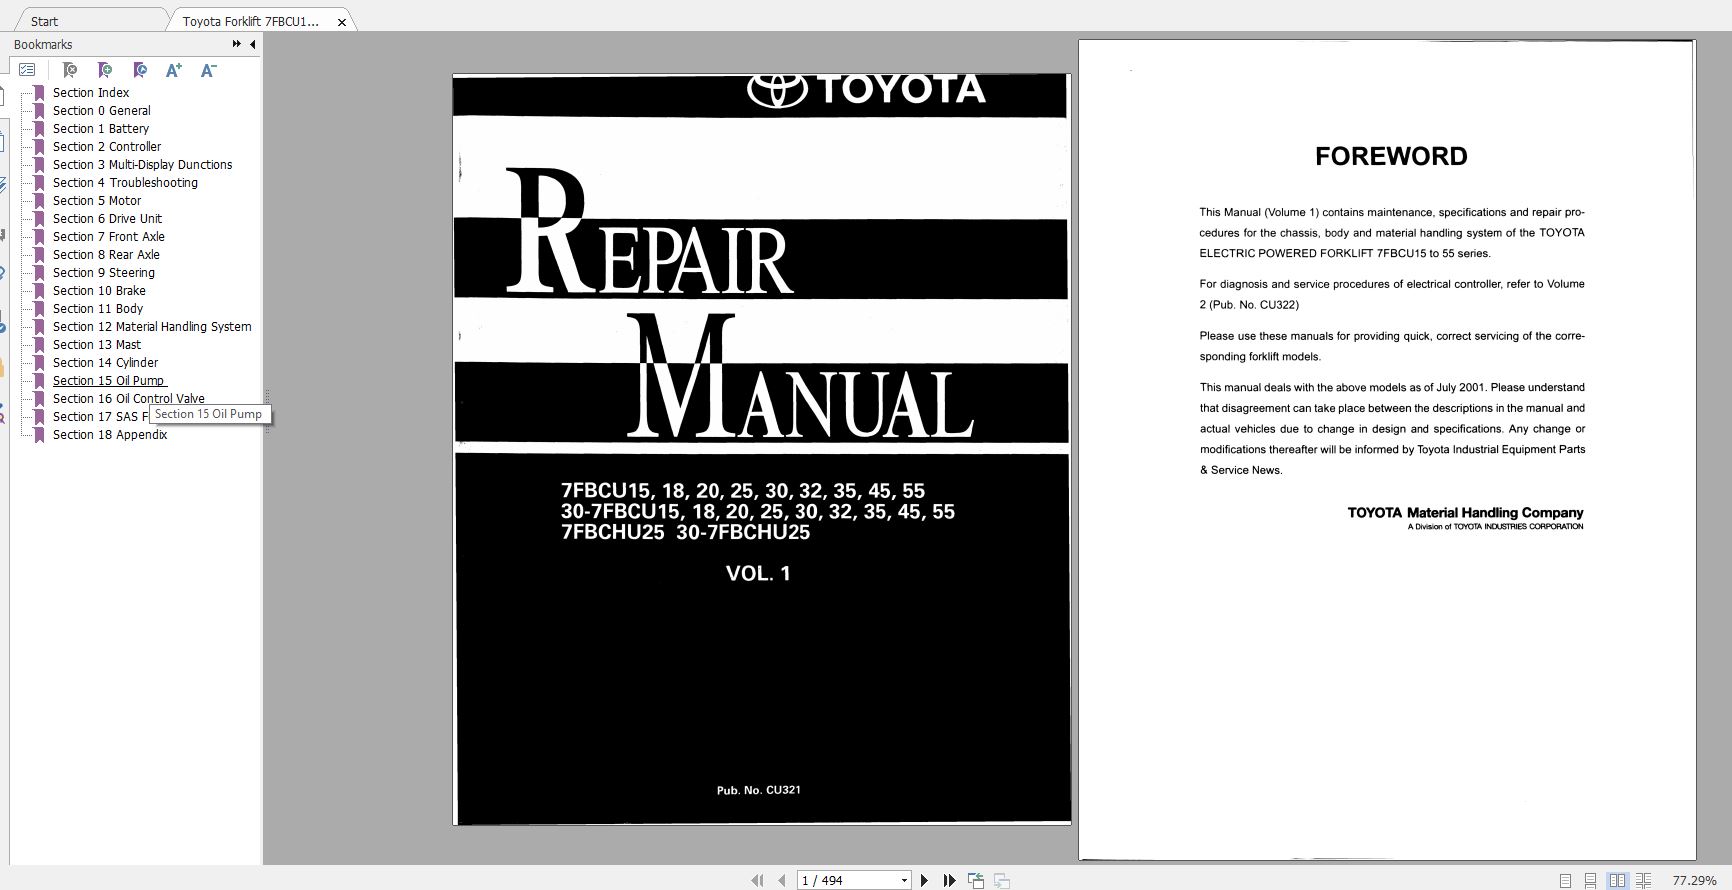
Task: Open the Section Index bookmark
Action: click(x=91, y=93)
